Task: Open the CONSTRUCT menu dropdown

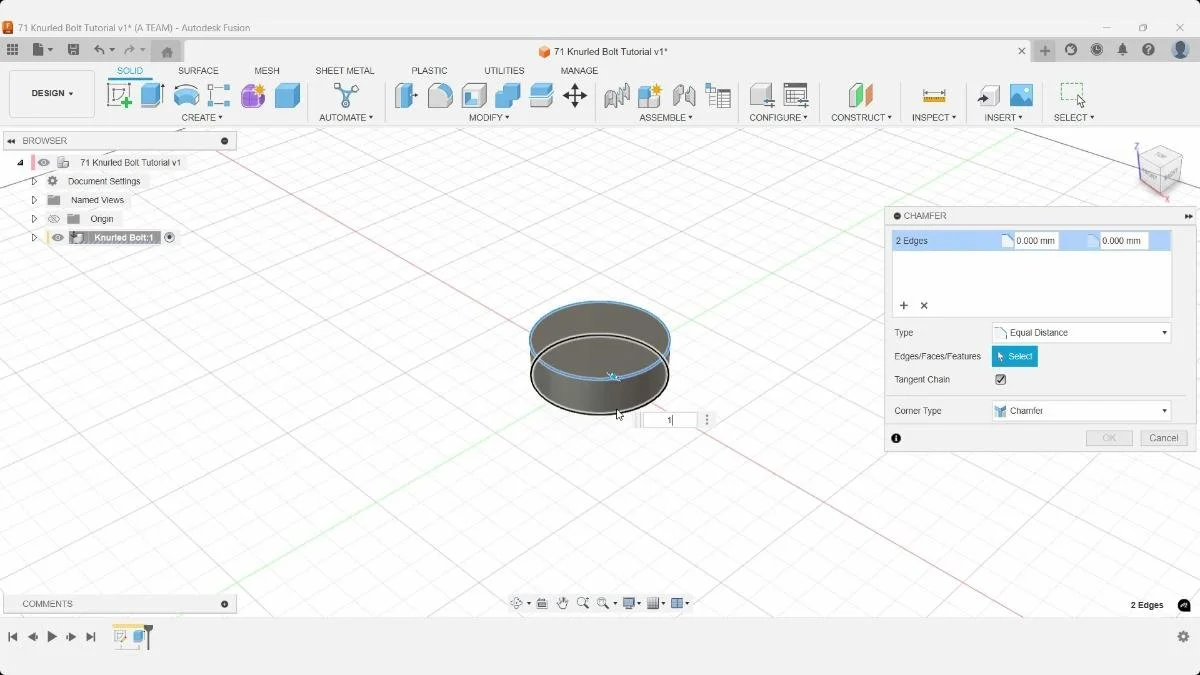Action: [x=861, y=118]
